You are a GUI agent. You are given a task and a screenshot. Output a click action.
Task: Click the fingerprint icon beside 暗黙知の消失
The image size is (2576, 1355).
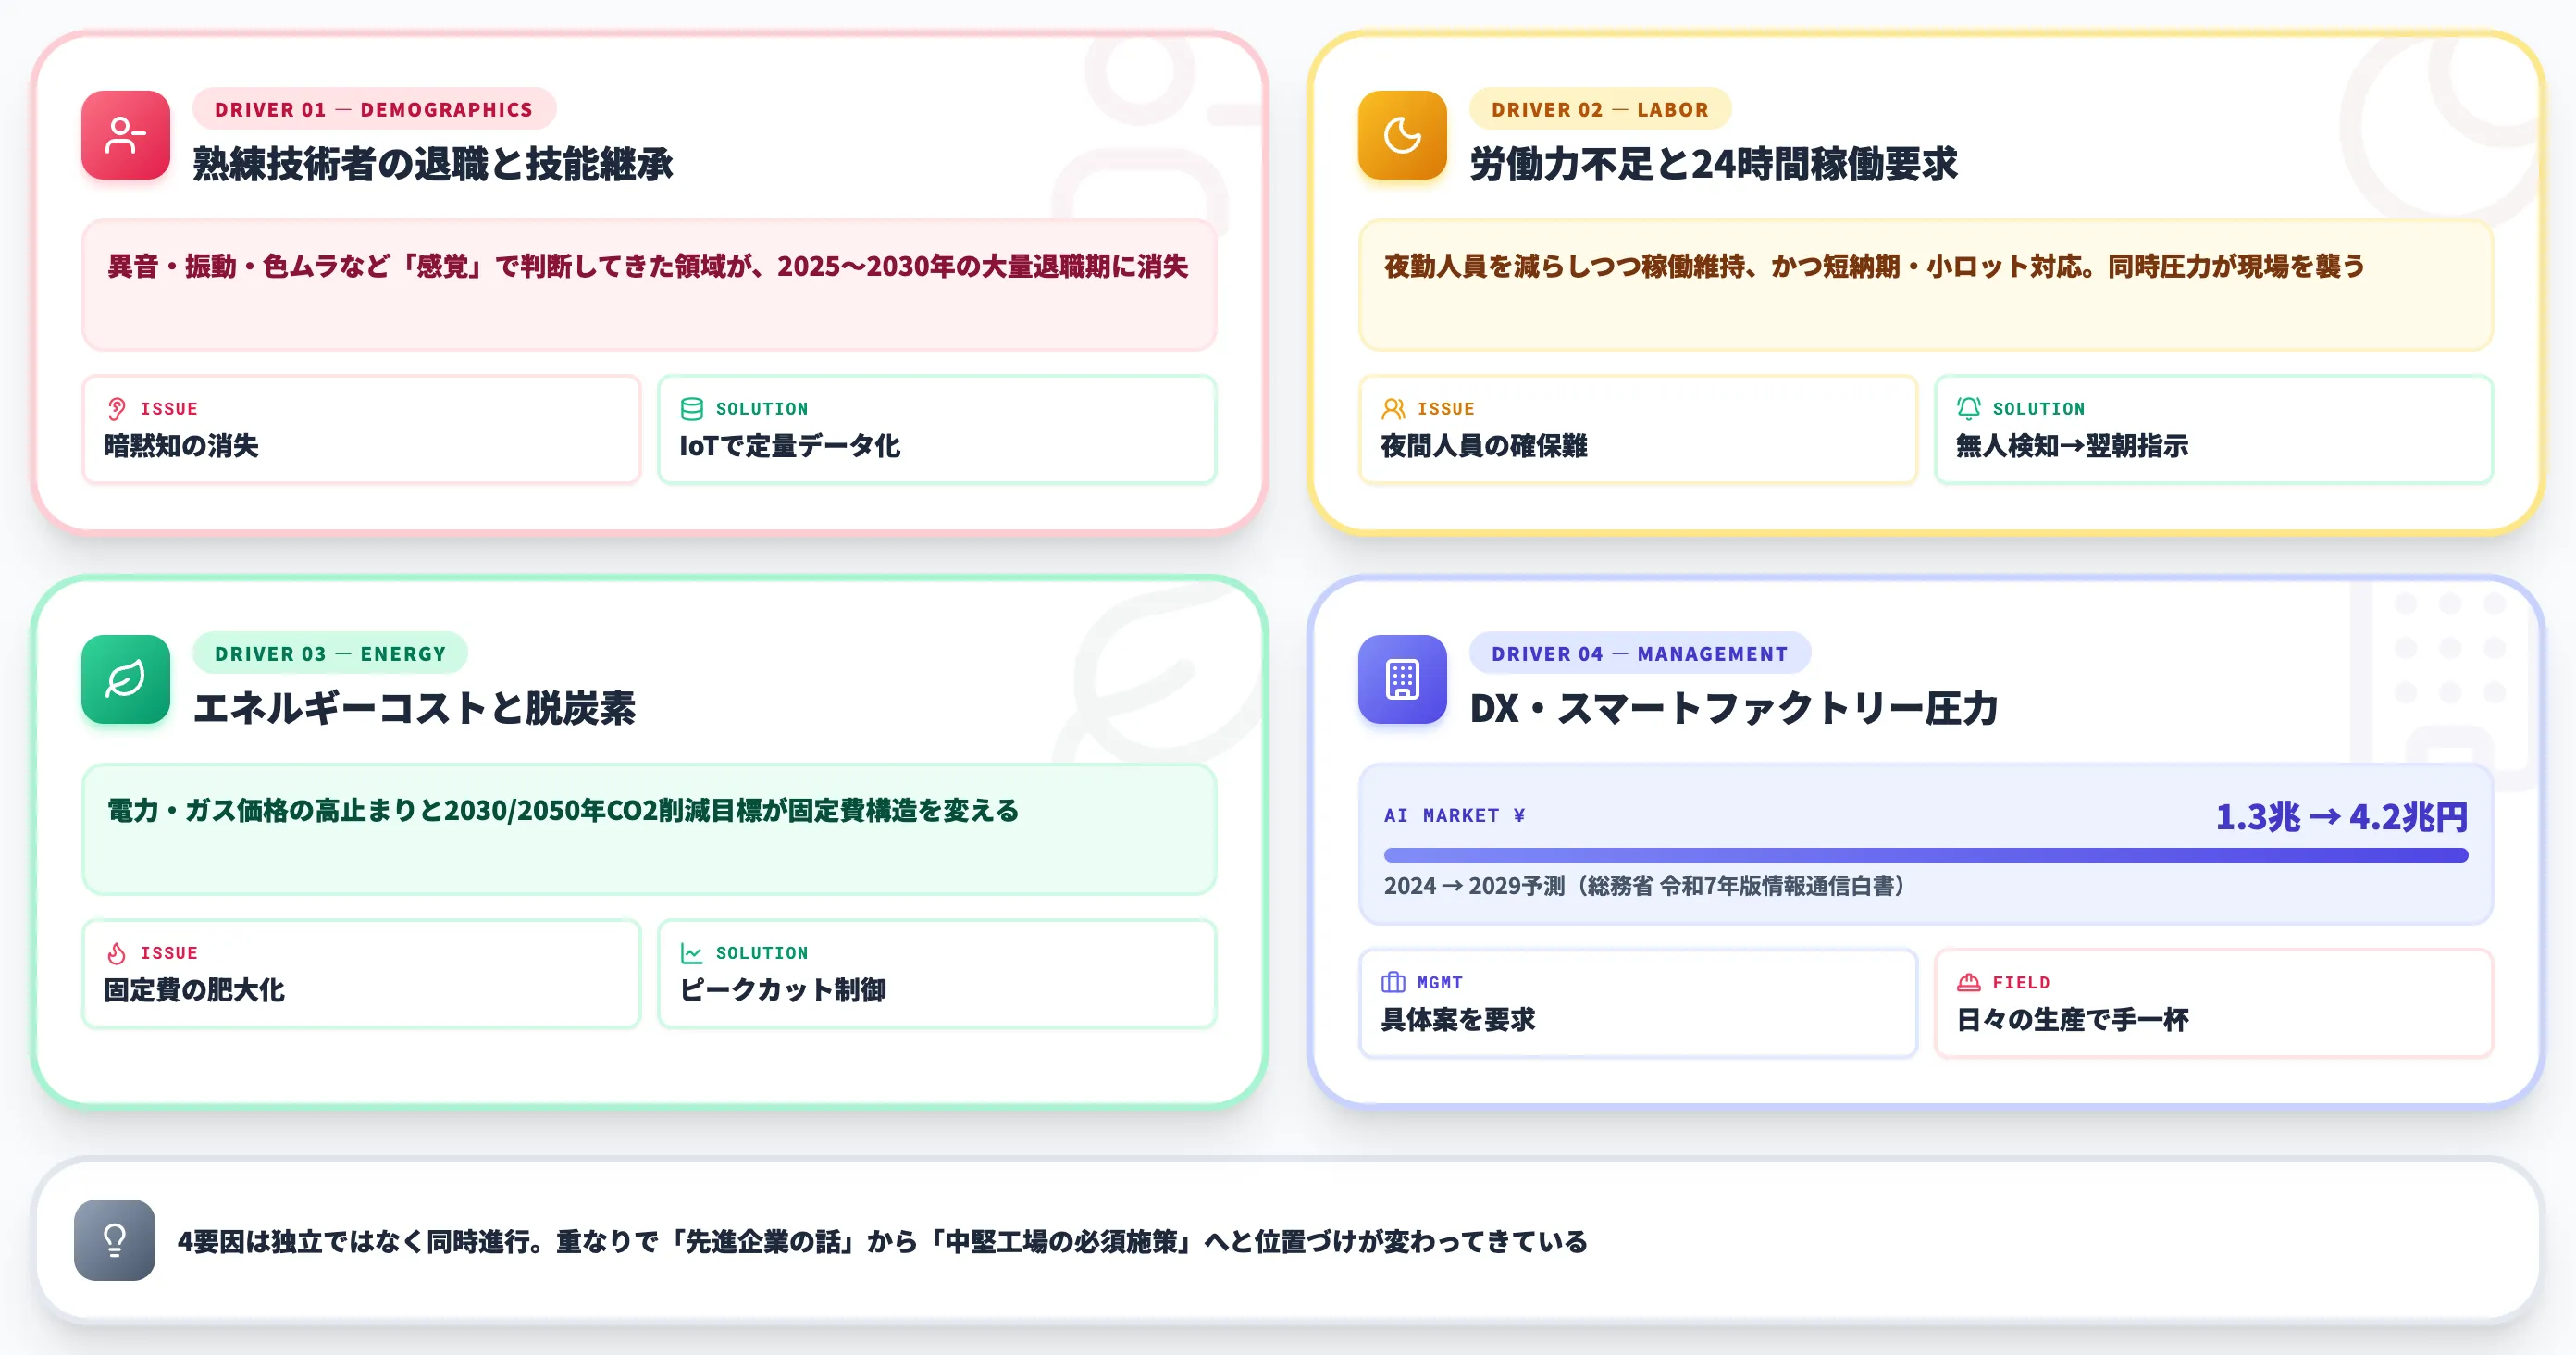tap(118, 407)
